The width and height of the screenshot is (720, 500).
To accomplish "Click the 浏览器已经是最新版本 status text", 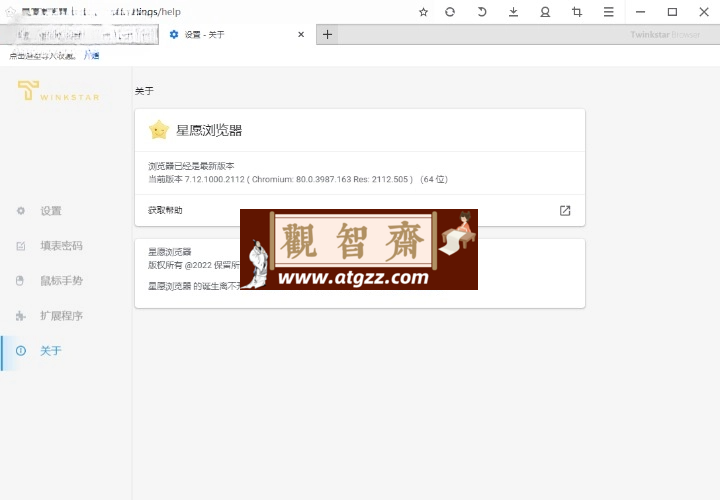I will pos(191,166).
